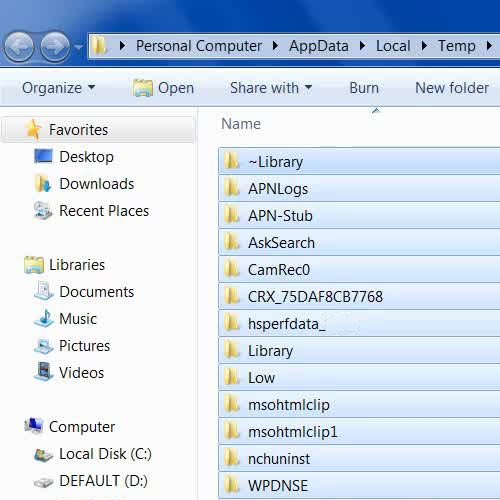Viewport: 500px width, 500px height.
Task: Click the Music library note icon
Action: (x=44, y=318)
